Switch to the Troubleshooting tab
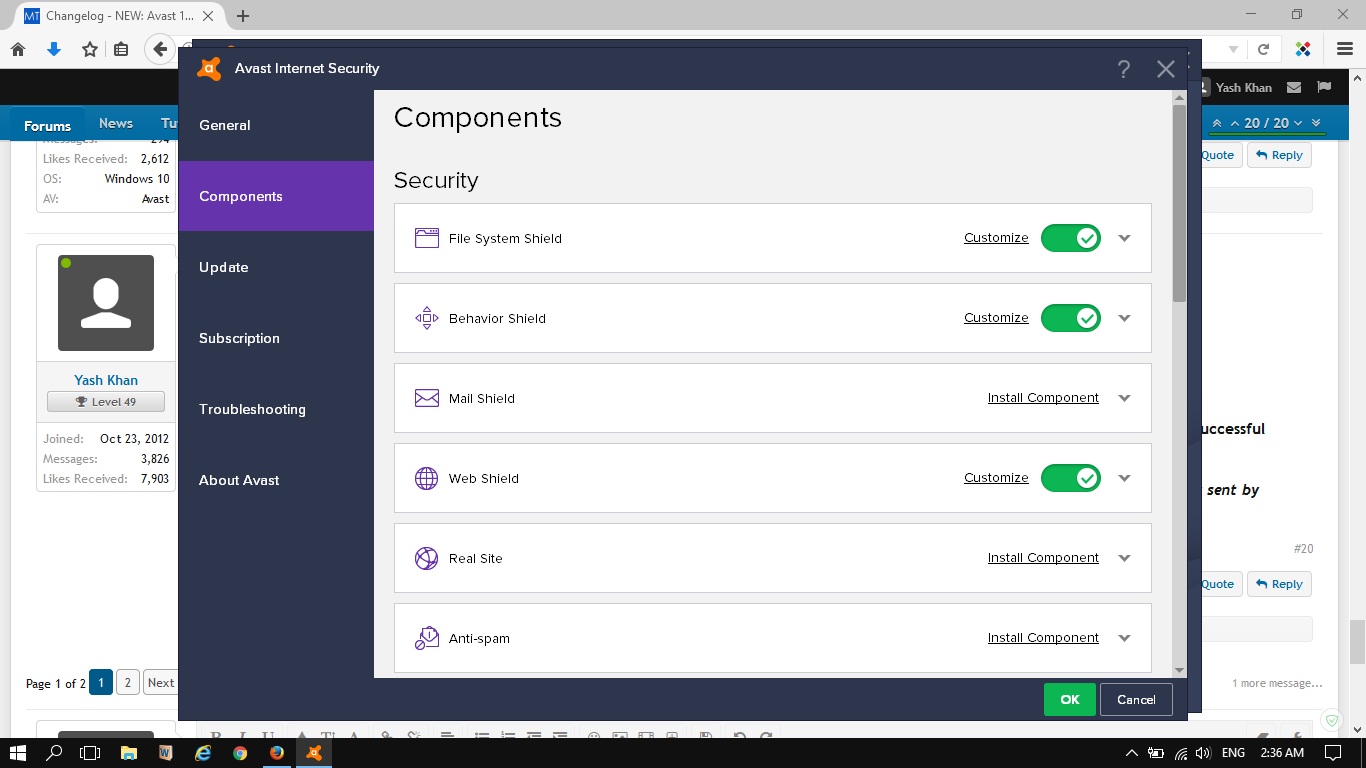 coord(276,409)
